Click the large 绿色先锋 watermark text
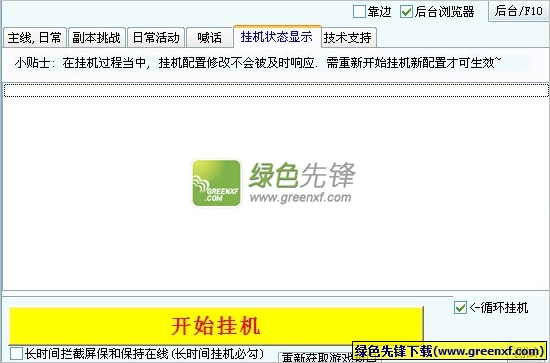 302,175
